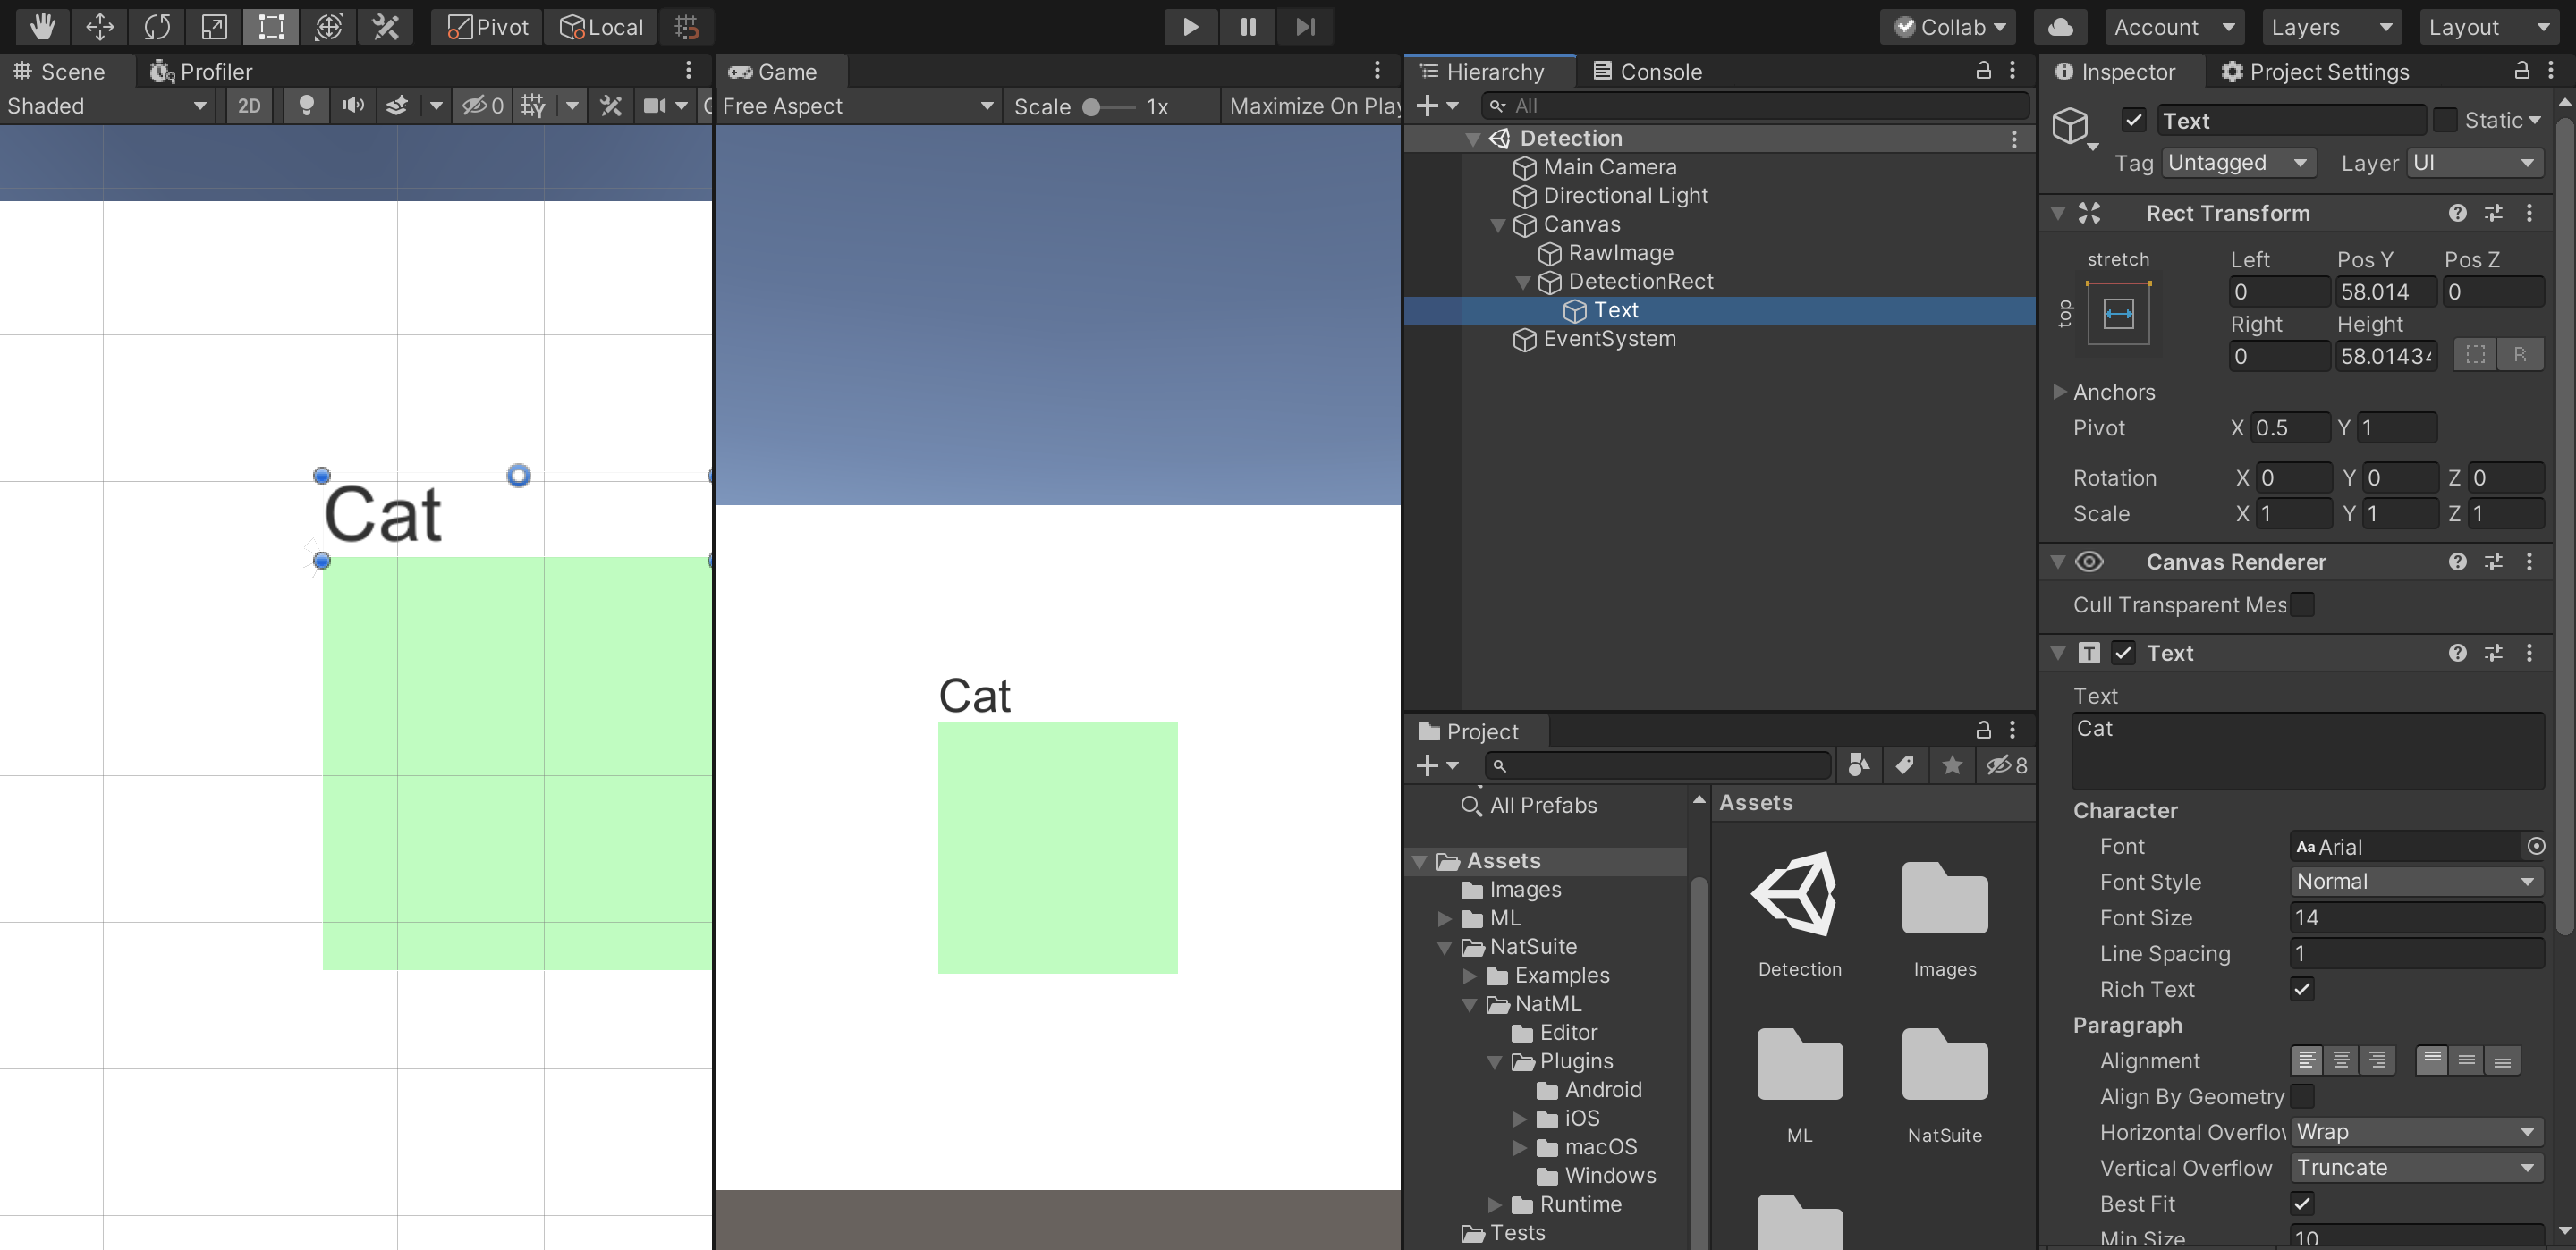Screen dimensions: 2576x1250
Task: Click the cloud services icon
Action: tap(2060, 27)
